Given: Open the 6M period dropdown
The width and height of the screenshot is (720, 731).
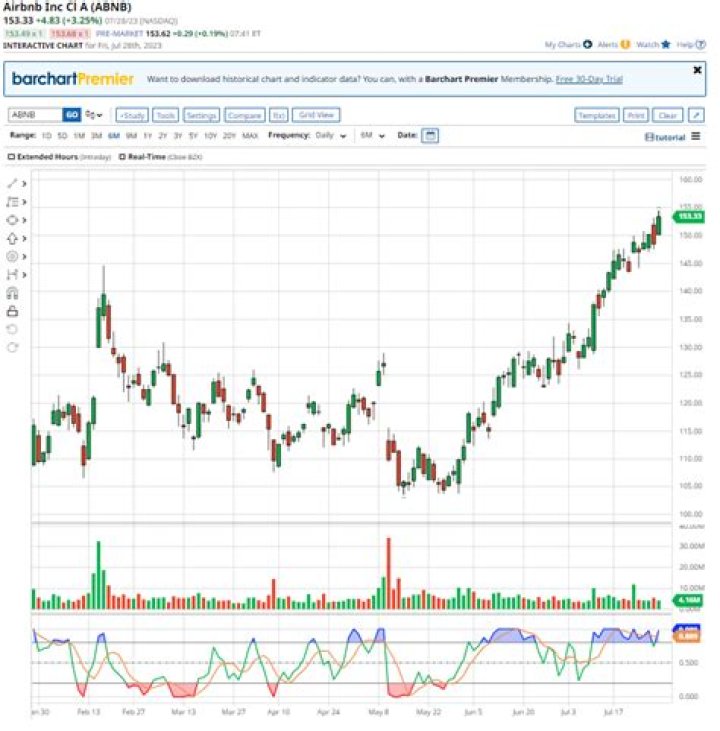Looking at the screenshot, I should click(x=372, y=136).
